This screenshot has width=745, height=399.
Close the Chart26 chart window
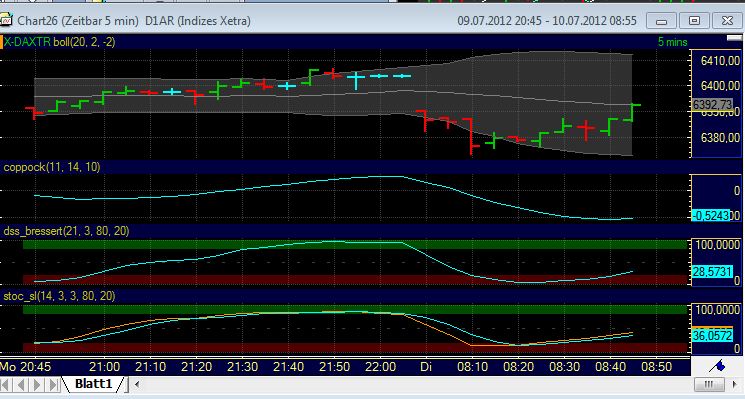727,21
